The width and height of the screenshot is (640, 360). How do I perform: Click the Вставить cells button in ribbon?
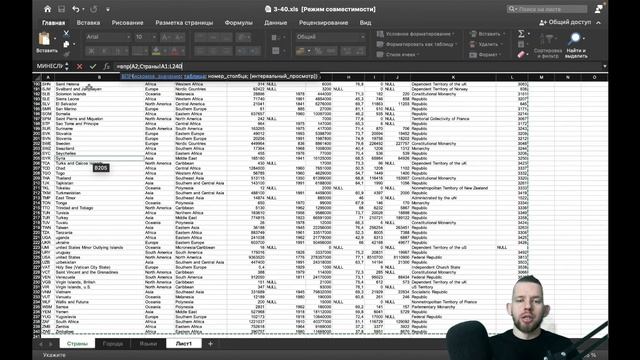487,34
